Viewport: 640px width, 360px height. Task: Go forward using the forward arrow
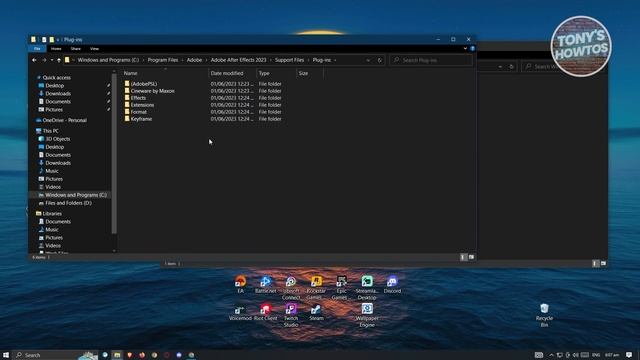44,60
